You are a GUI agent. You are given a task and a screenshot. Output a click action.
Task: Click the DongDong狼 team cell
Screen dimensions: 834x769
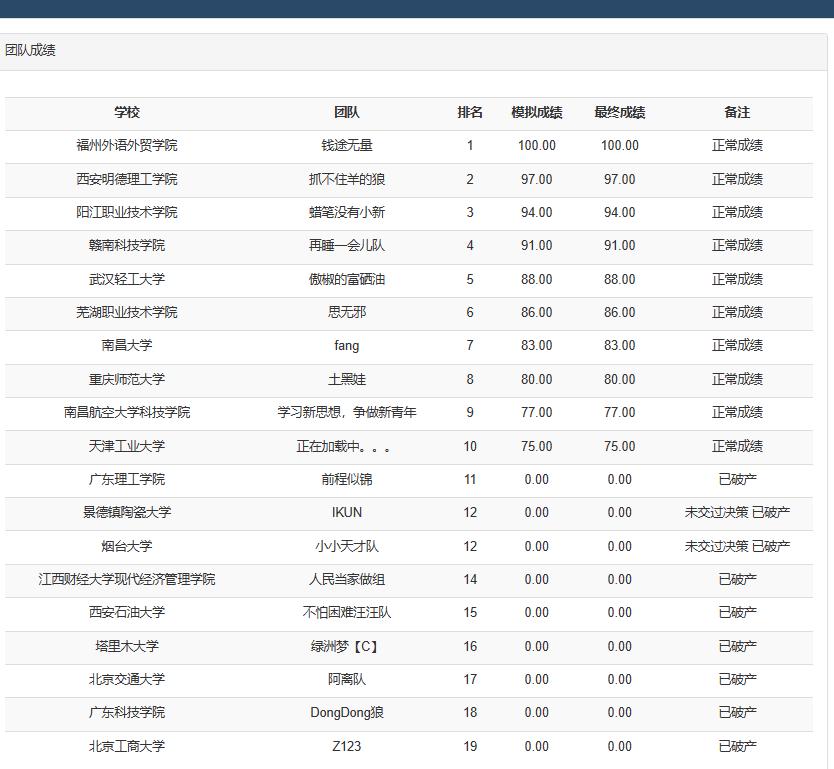click(x=347, y=712)
